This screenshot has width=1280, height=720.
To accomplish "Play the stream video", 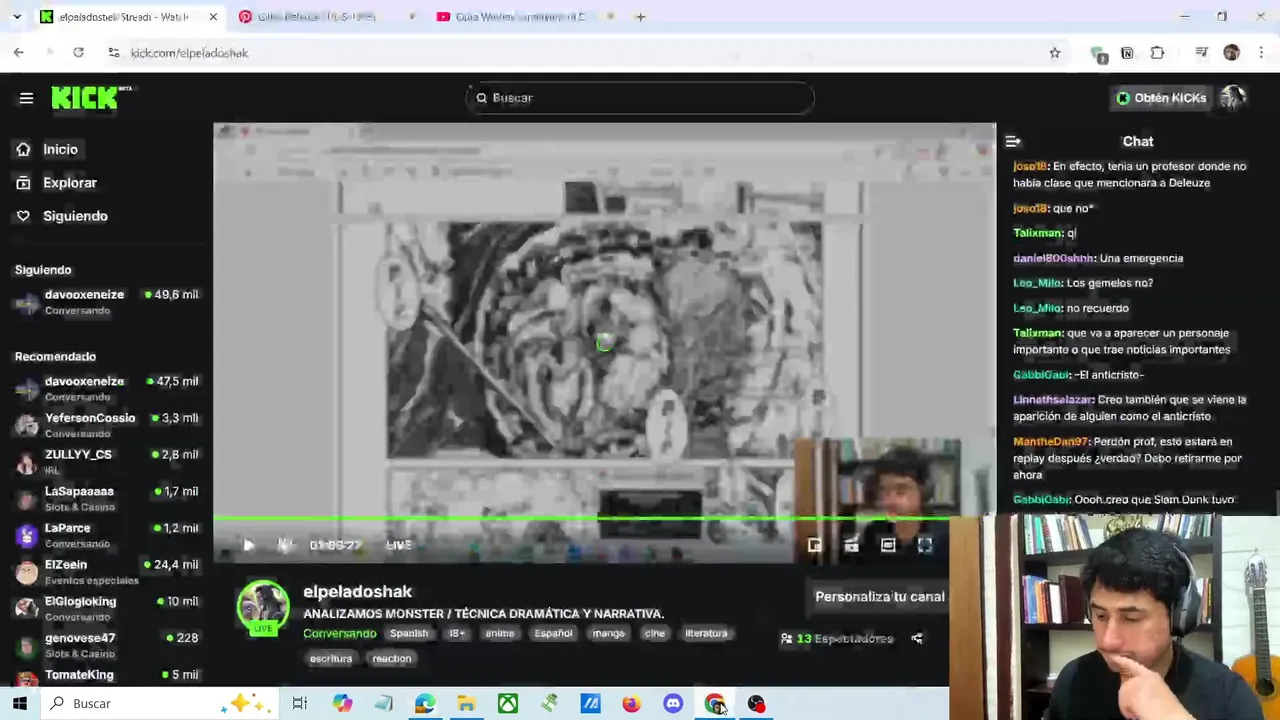I will (248, 545).
